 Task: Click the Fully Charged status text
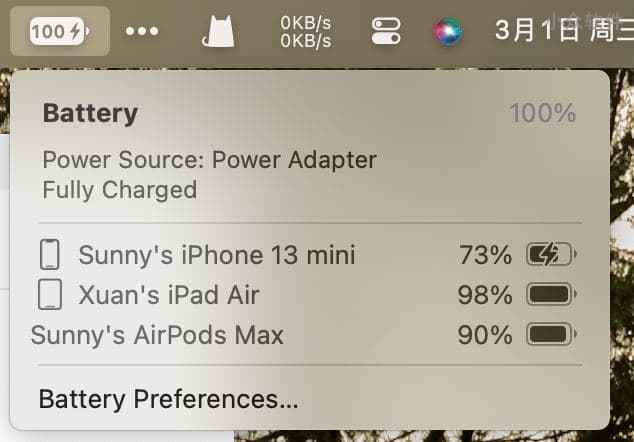(x=120, y=190)
